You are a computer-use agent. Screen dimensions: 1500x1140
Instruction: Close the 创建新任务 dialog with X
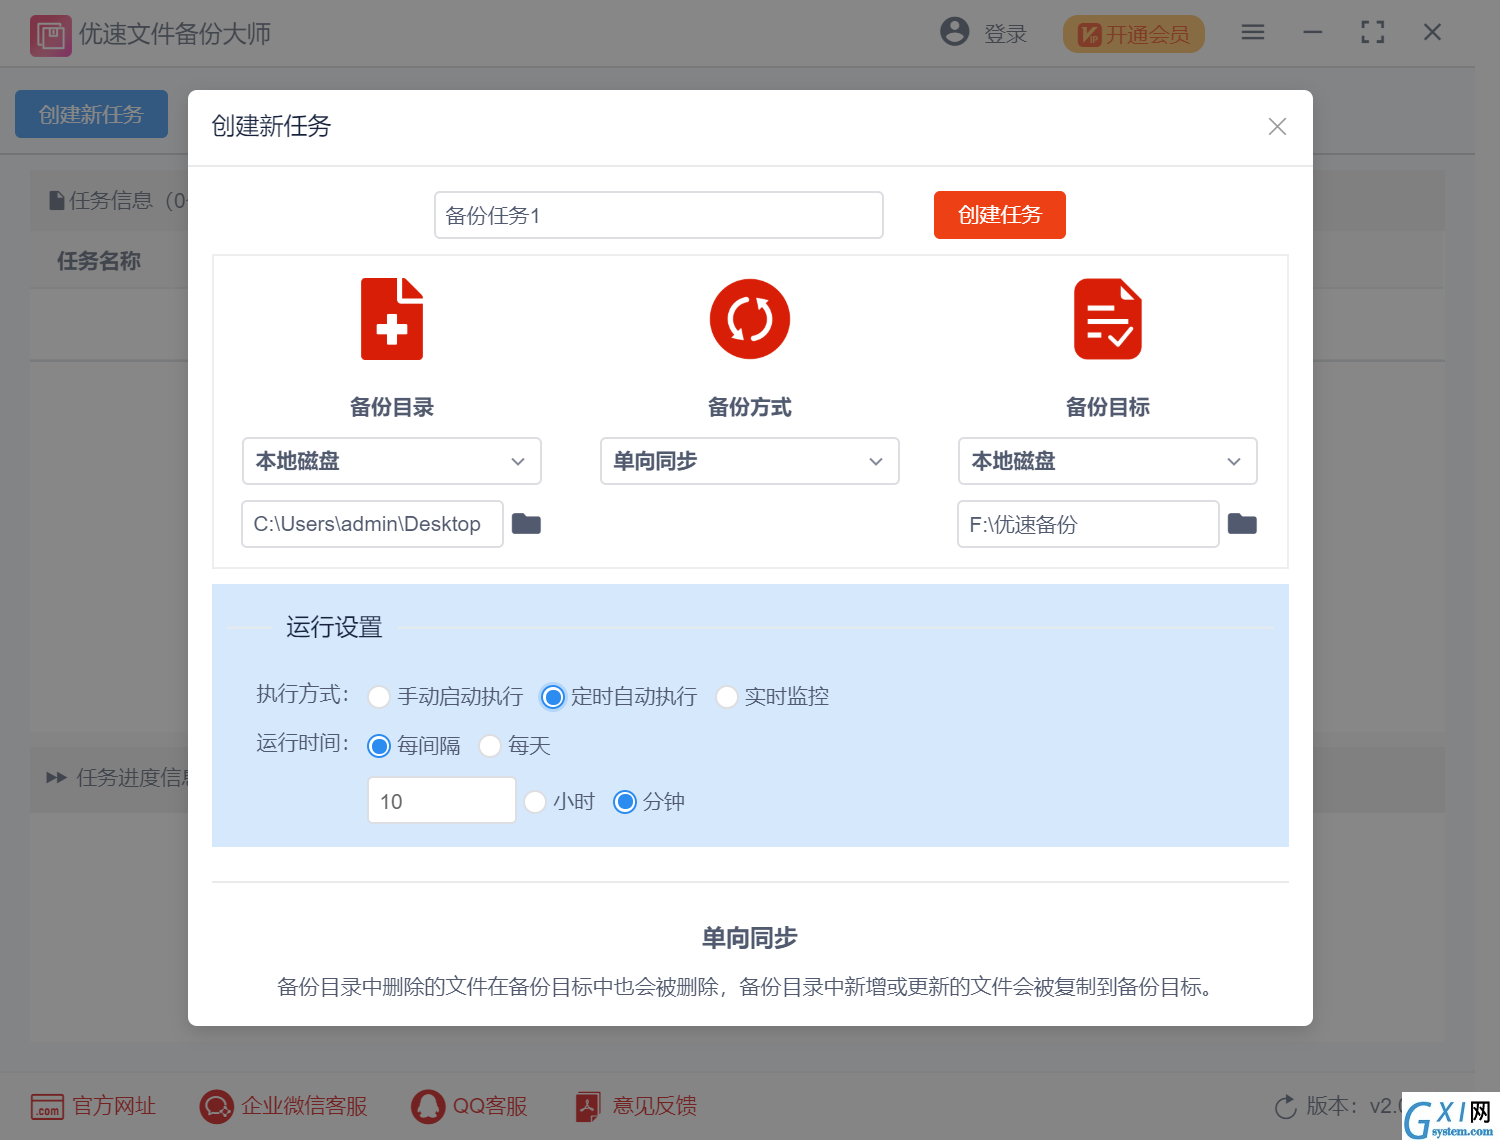[x=1277, y=126]
